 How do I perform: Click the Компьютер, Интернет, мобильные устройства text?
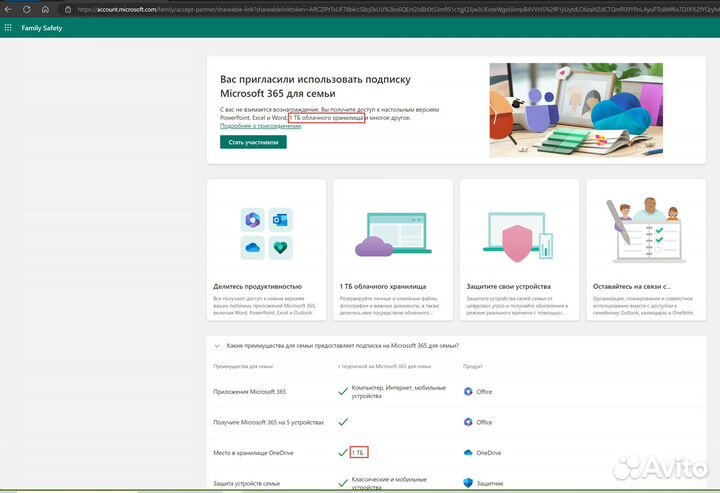[399, 392]
